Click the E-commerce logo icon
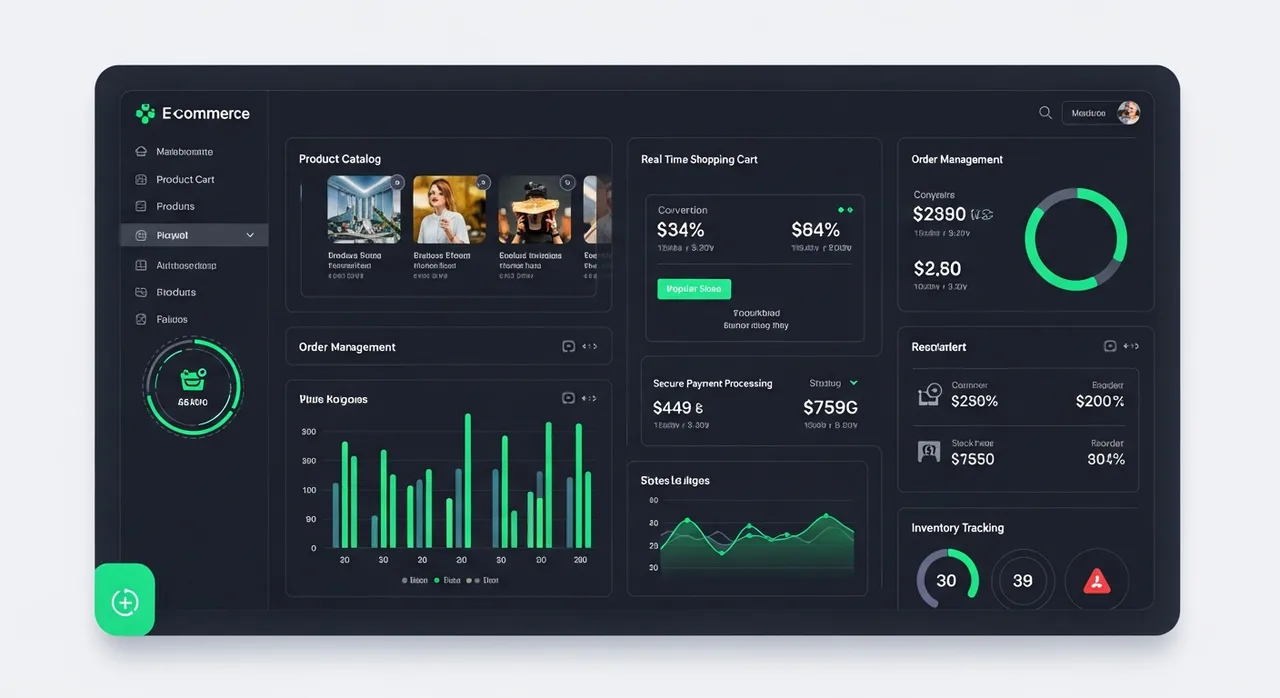The width and height of the screenshot is (1280, 698). pyautogui.click(x=146, y=113)
